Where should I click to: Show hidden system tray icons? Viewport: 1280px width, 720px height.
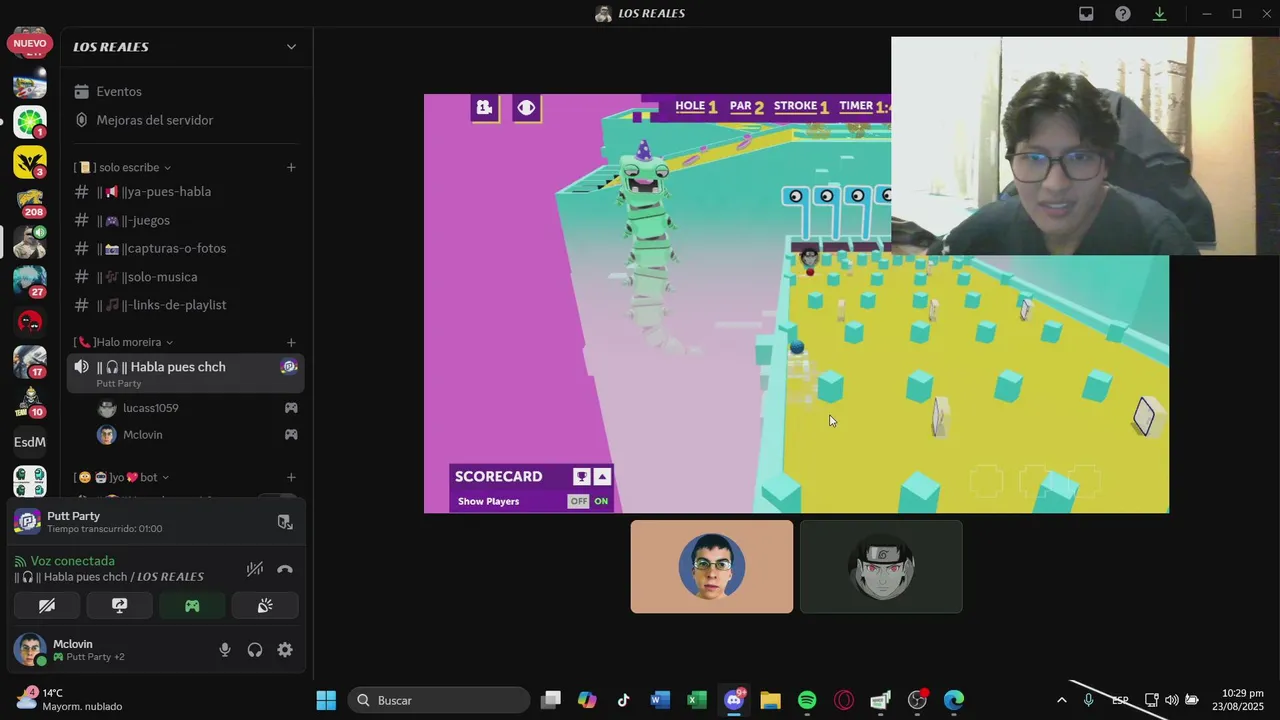tap(1061, 700)
